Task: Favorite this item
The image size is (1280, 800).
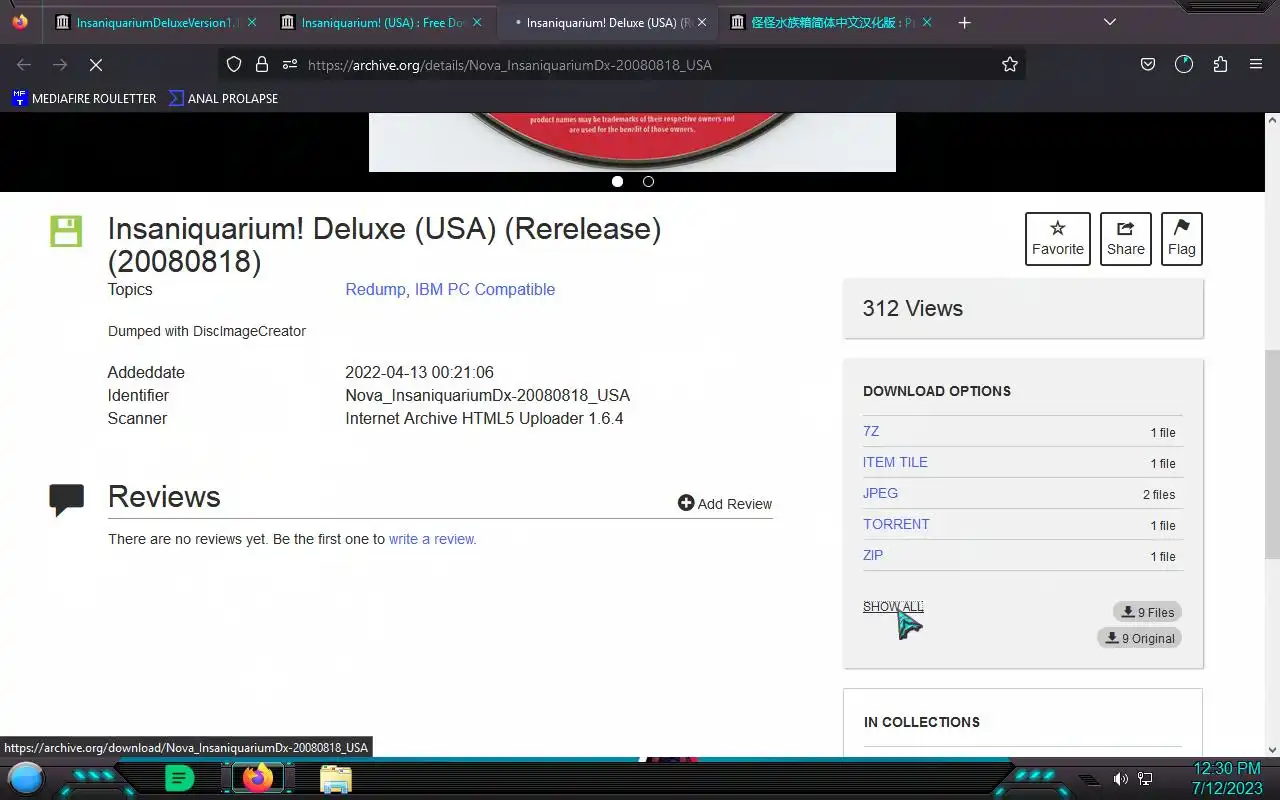Action: pyautogui.click(x=1057, y=239)
